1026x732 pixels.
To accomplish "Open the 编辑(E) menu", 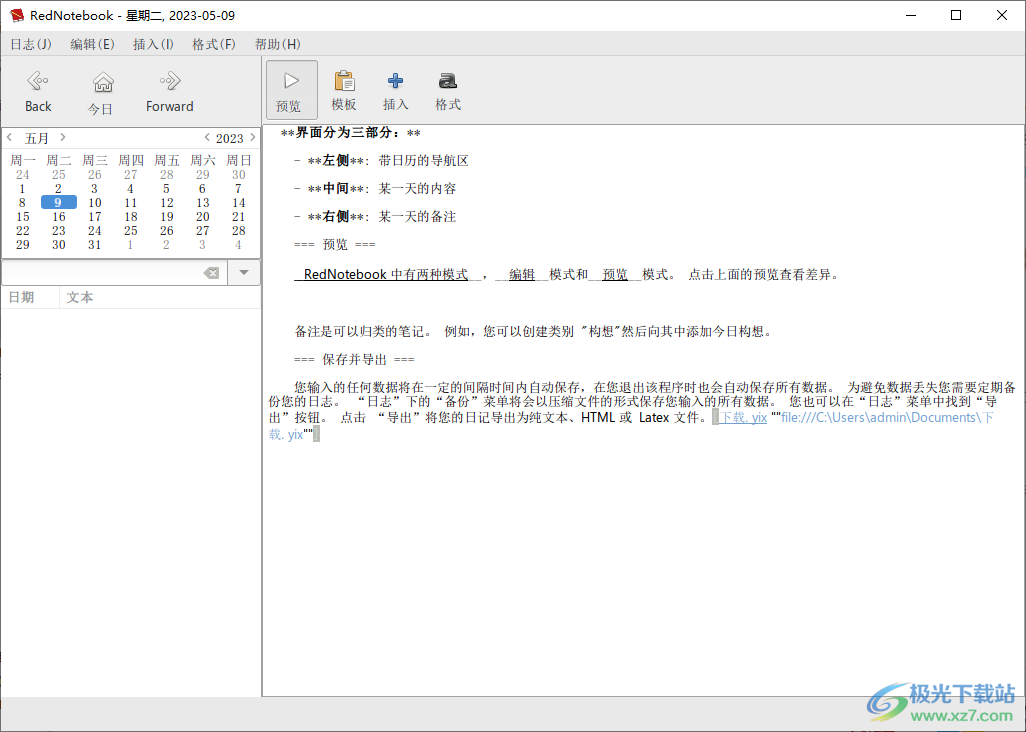I will (92, 44).
